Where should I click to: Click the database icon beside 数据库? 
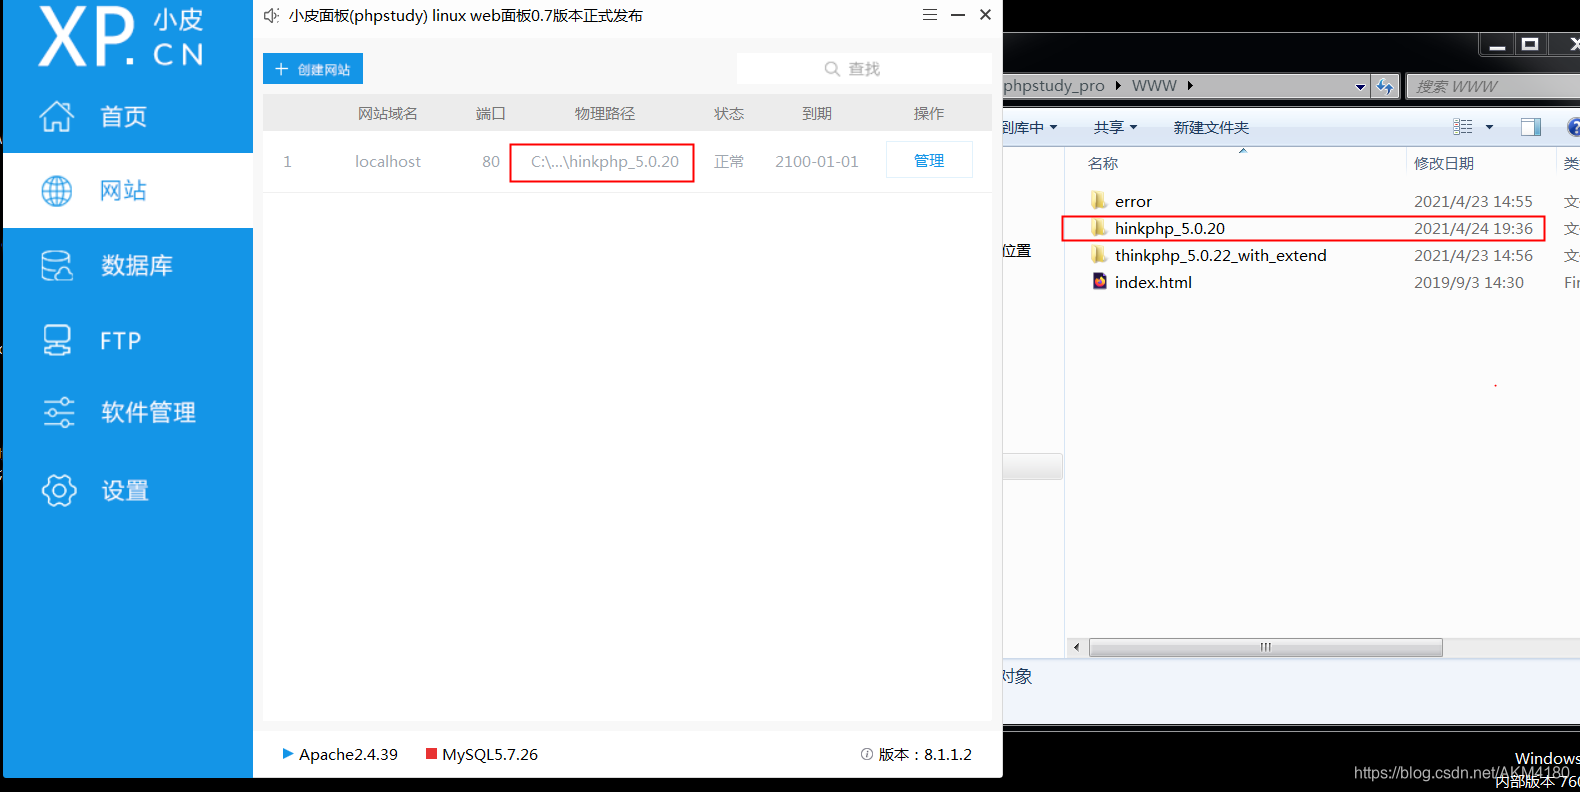point(57,265)
